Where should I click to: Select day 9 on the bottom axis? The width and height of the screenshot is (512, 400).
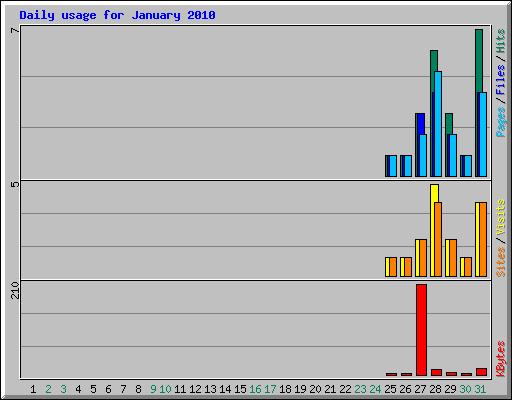(x=153, y=389)
